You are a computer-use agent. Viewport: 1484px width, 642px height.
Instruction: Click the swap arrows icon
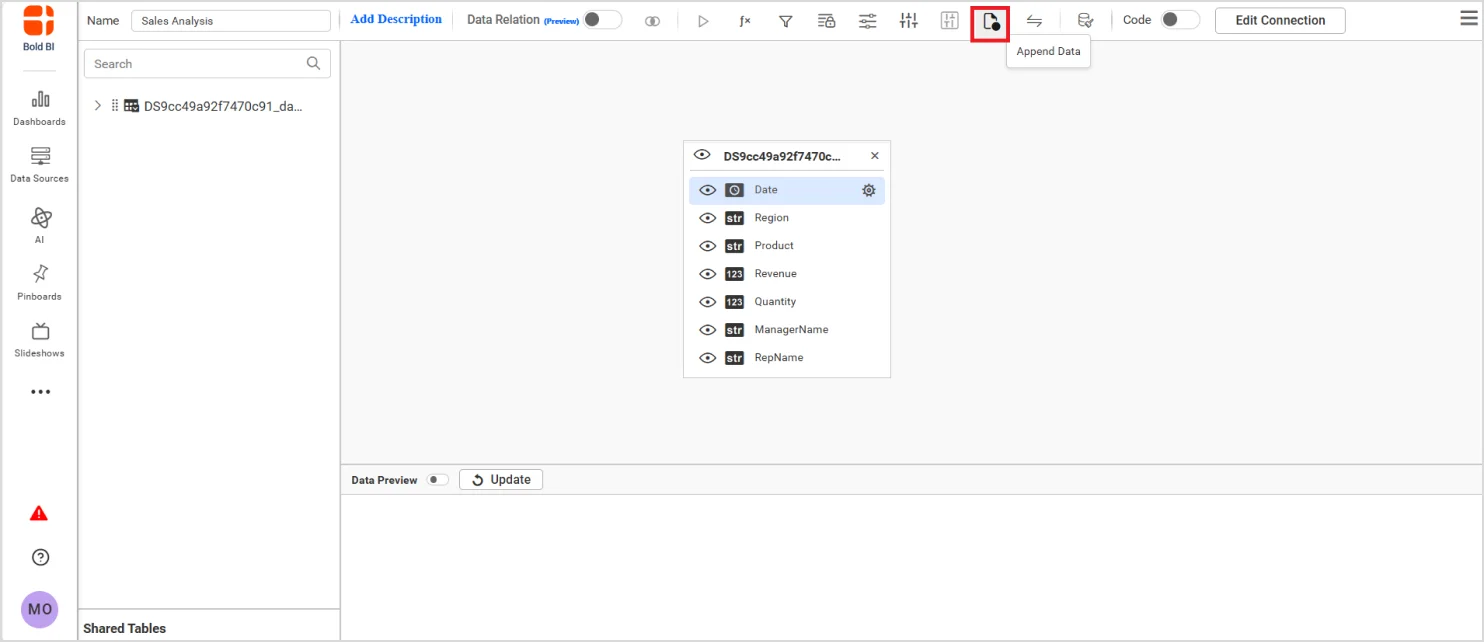(1035, 21)
